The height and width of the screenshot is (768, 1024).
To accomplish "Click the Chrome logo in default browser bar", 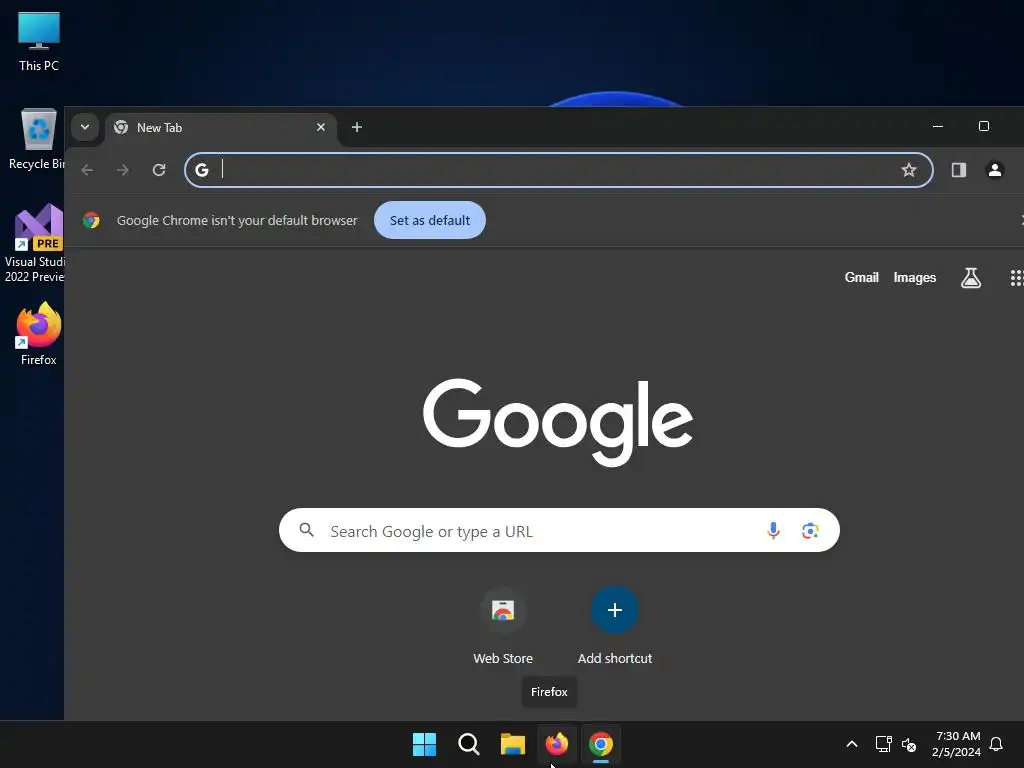I will tap(91, 220).
